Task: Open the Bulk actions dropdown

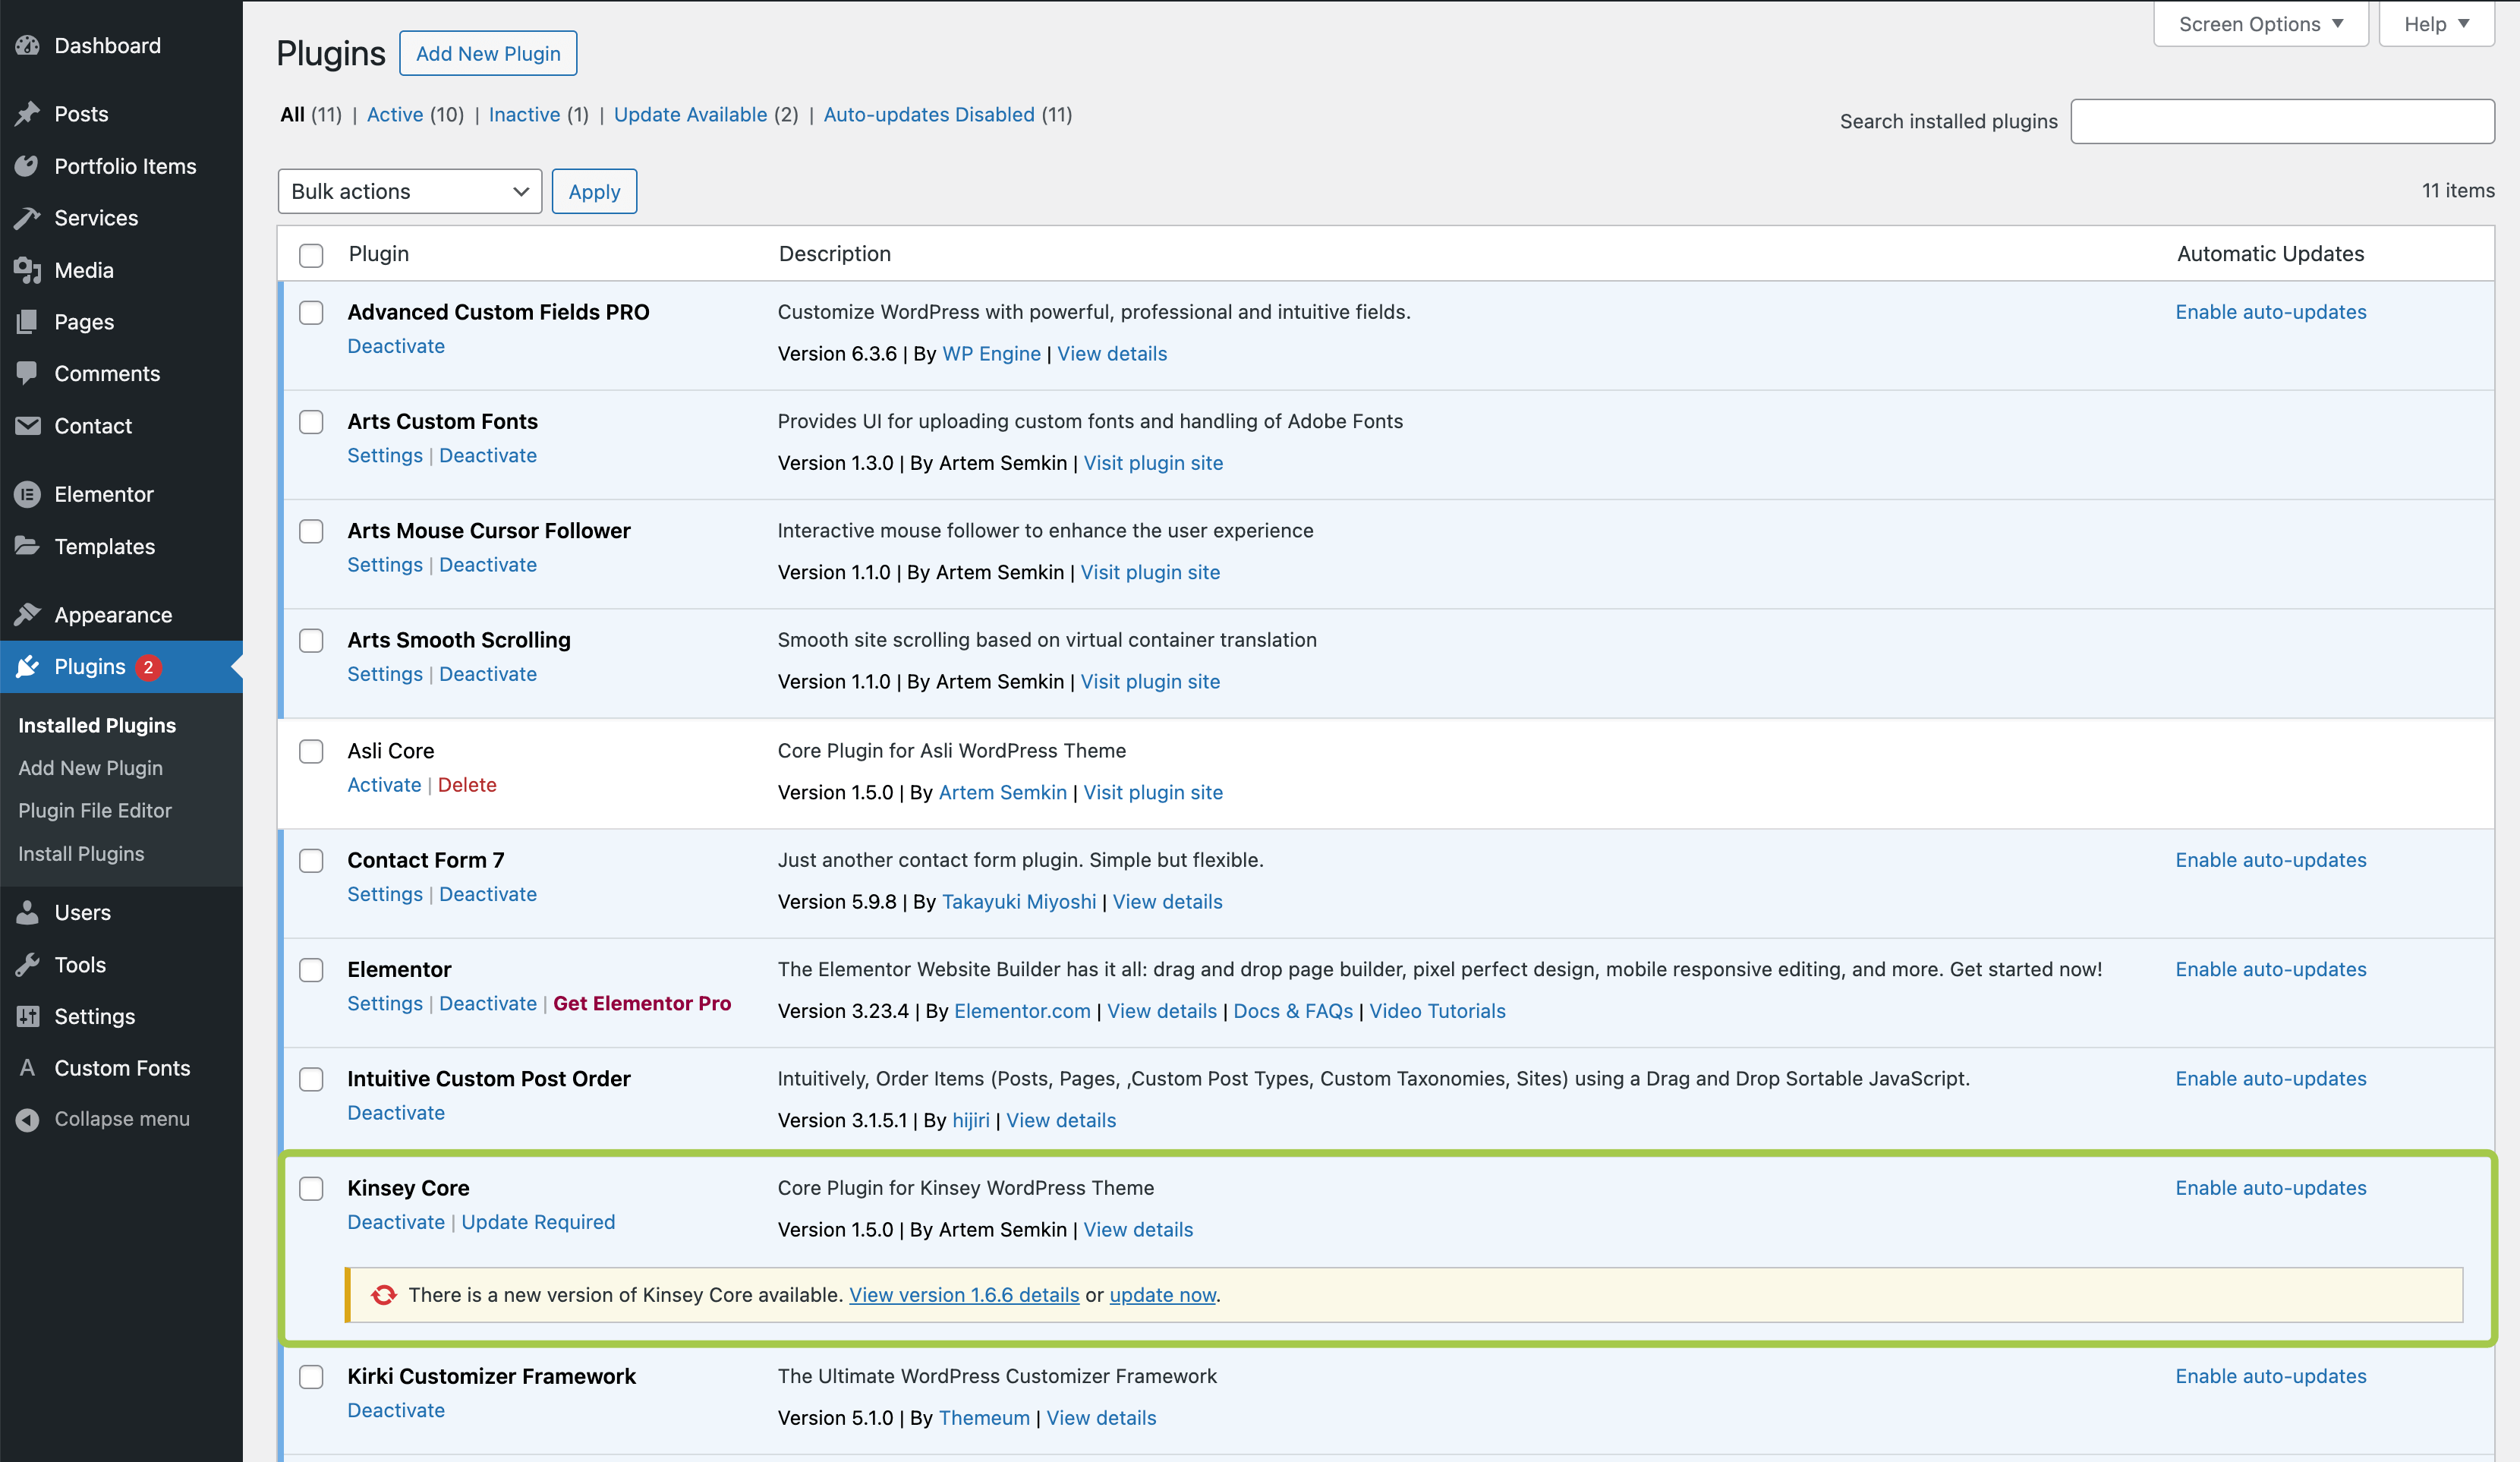Action: pos(409,191)
